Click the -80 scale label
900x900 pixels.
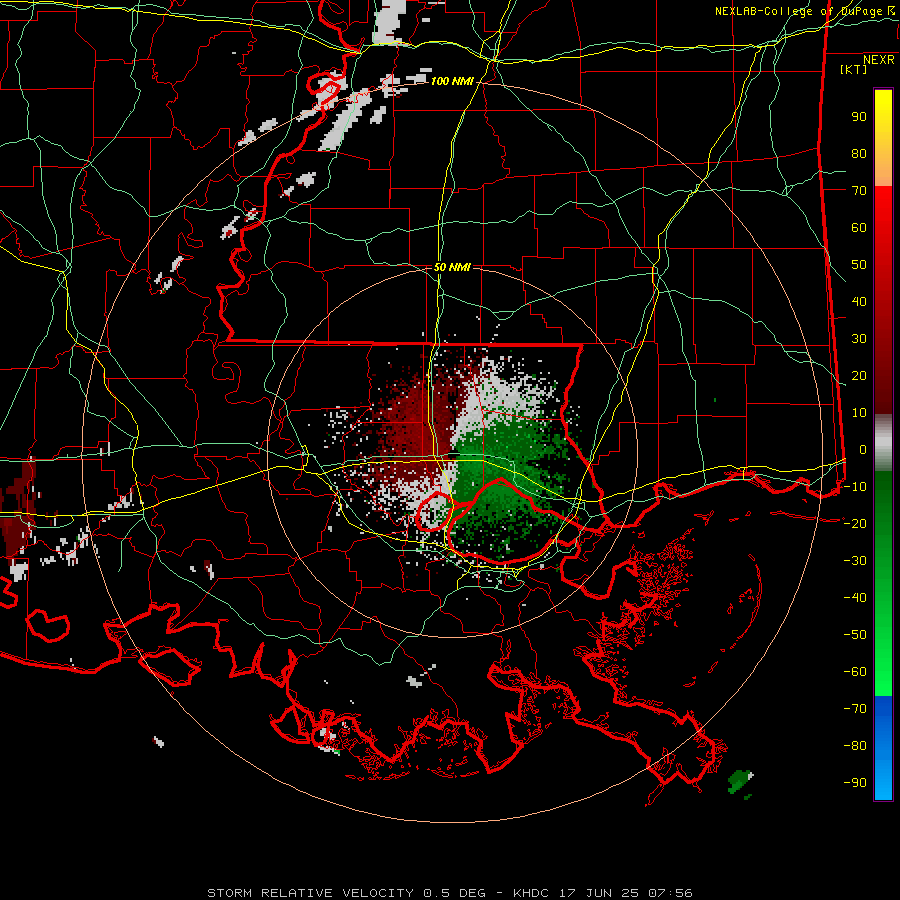tap(855, 746)
